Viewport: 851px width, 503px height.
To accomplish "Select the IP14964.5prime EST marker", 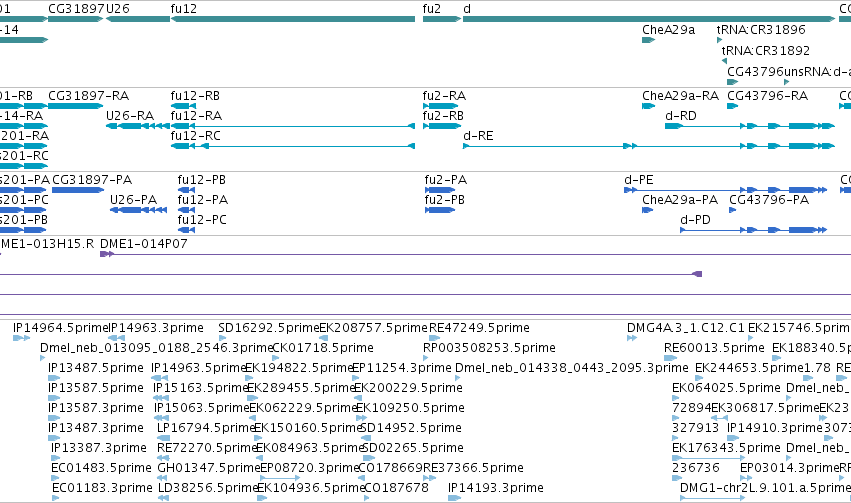I will tap(21, 338).
